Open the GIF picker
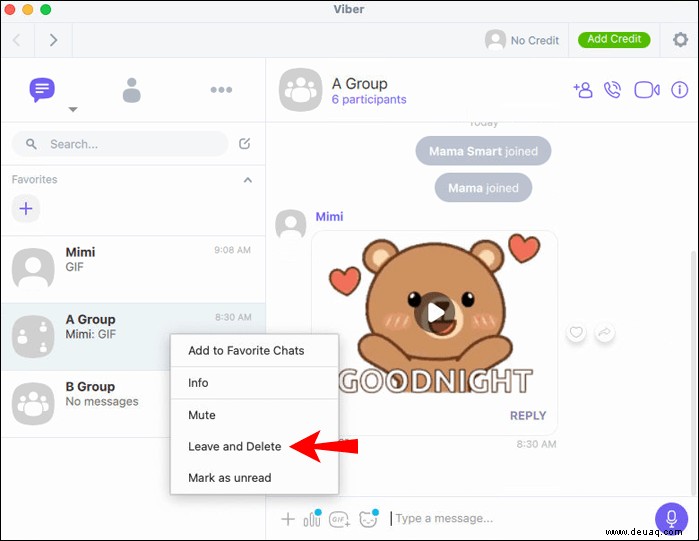 click(x=340, y=519)
